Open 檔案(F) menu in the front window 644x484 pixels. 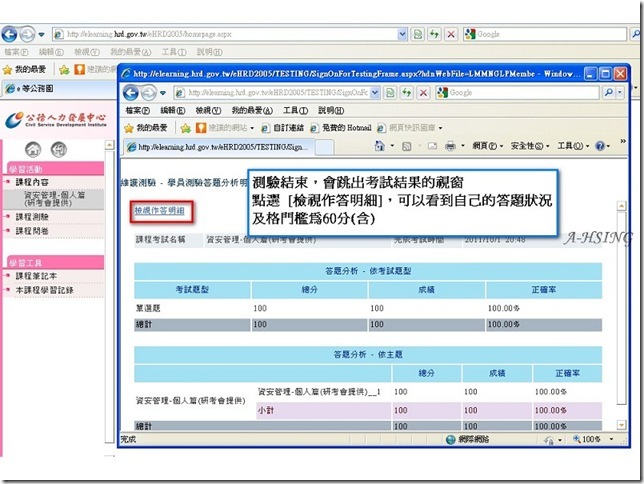coord(137,111)
